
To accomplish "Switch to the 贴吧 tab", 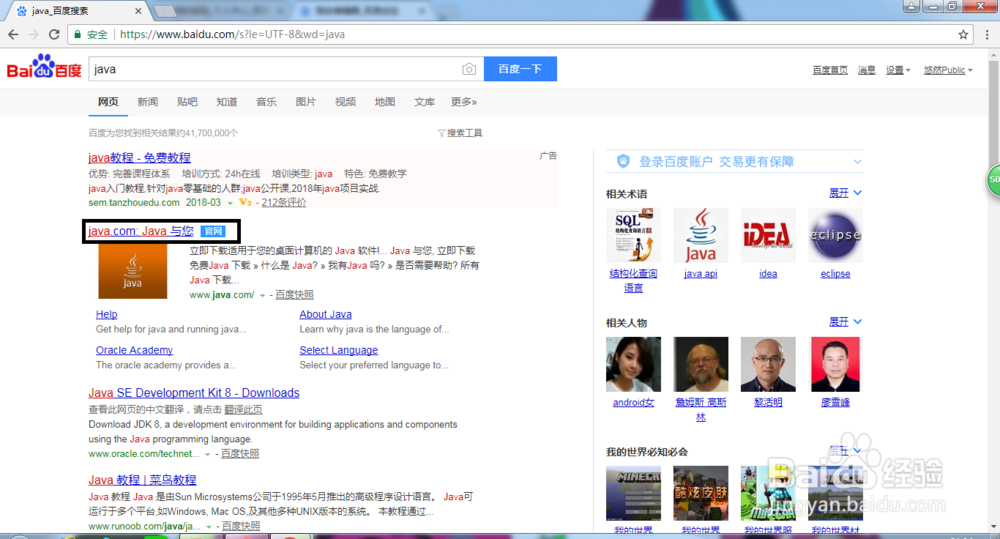I will click(187, 102).
